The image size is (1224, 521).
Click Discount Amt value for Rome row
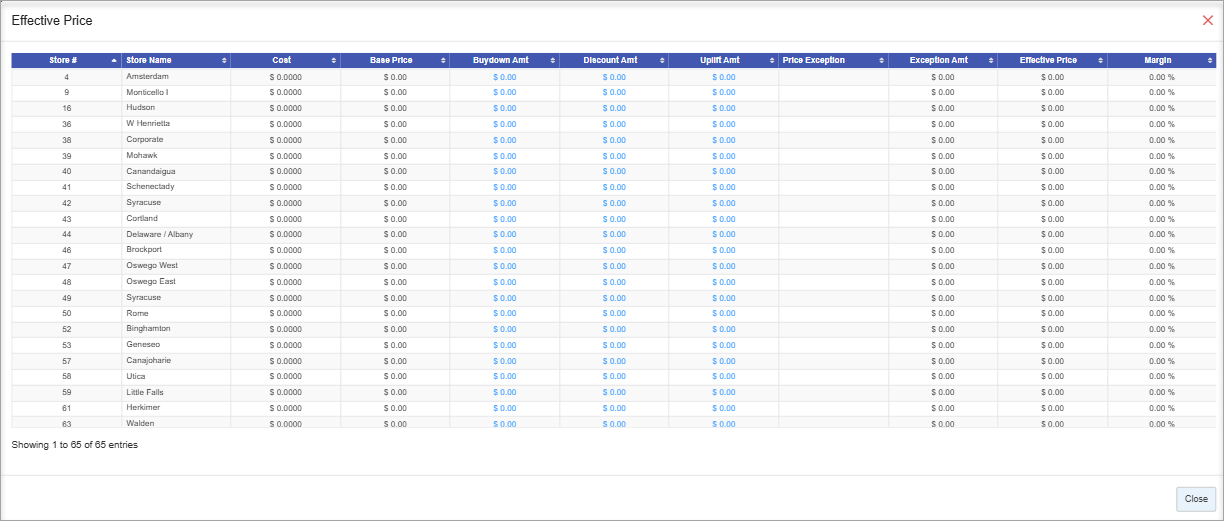(614, 314)
